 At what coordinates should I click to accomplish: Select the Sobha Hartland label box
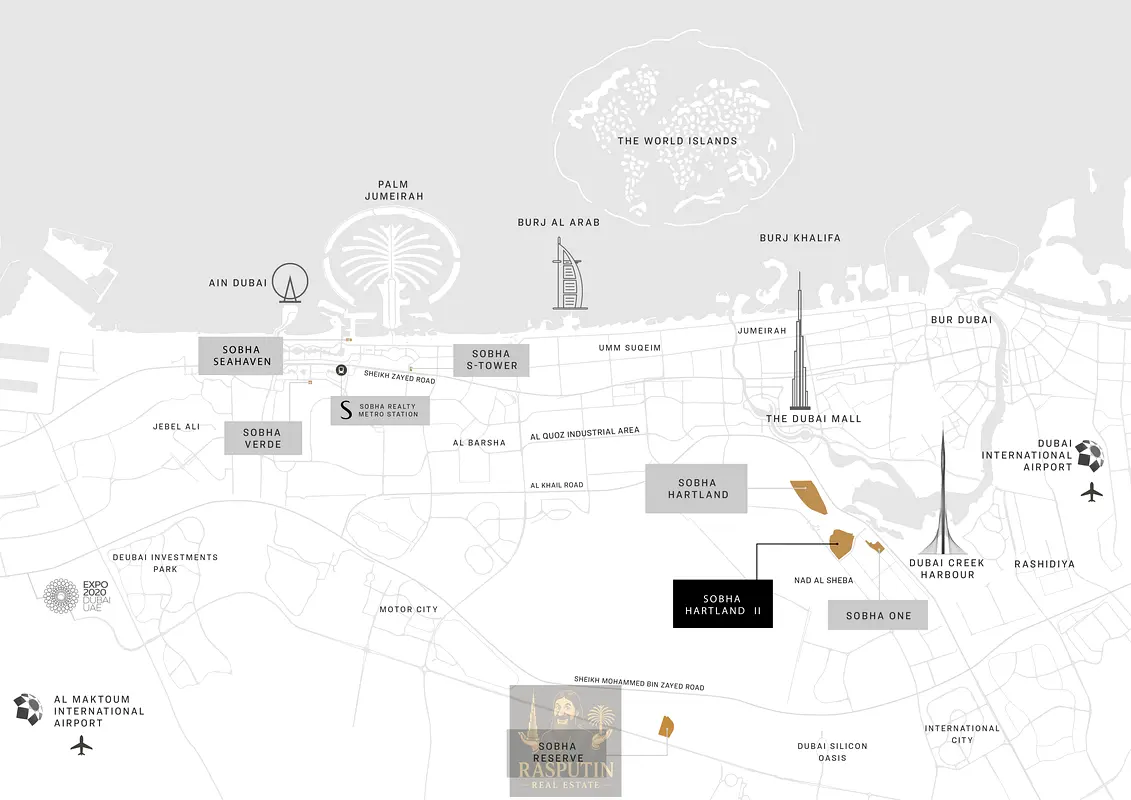696,488
